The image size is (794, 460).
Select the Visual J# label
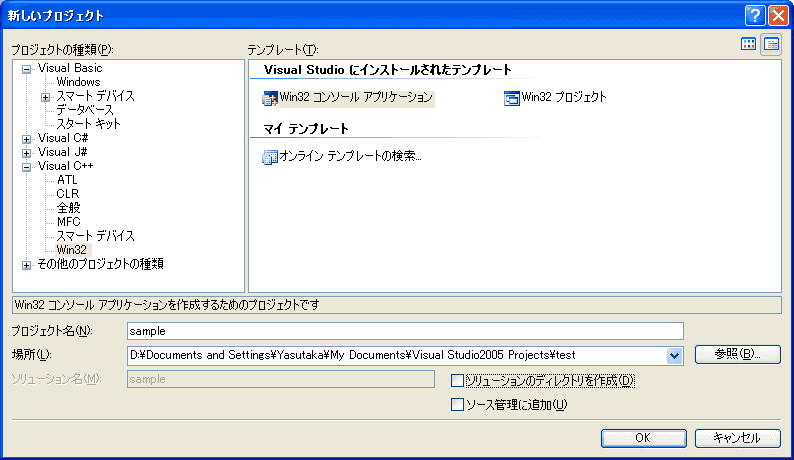[62, 152]
